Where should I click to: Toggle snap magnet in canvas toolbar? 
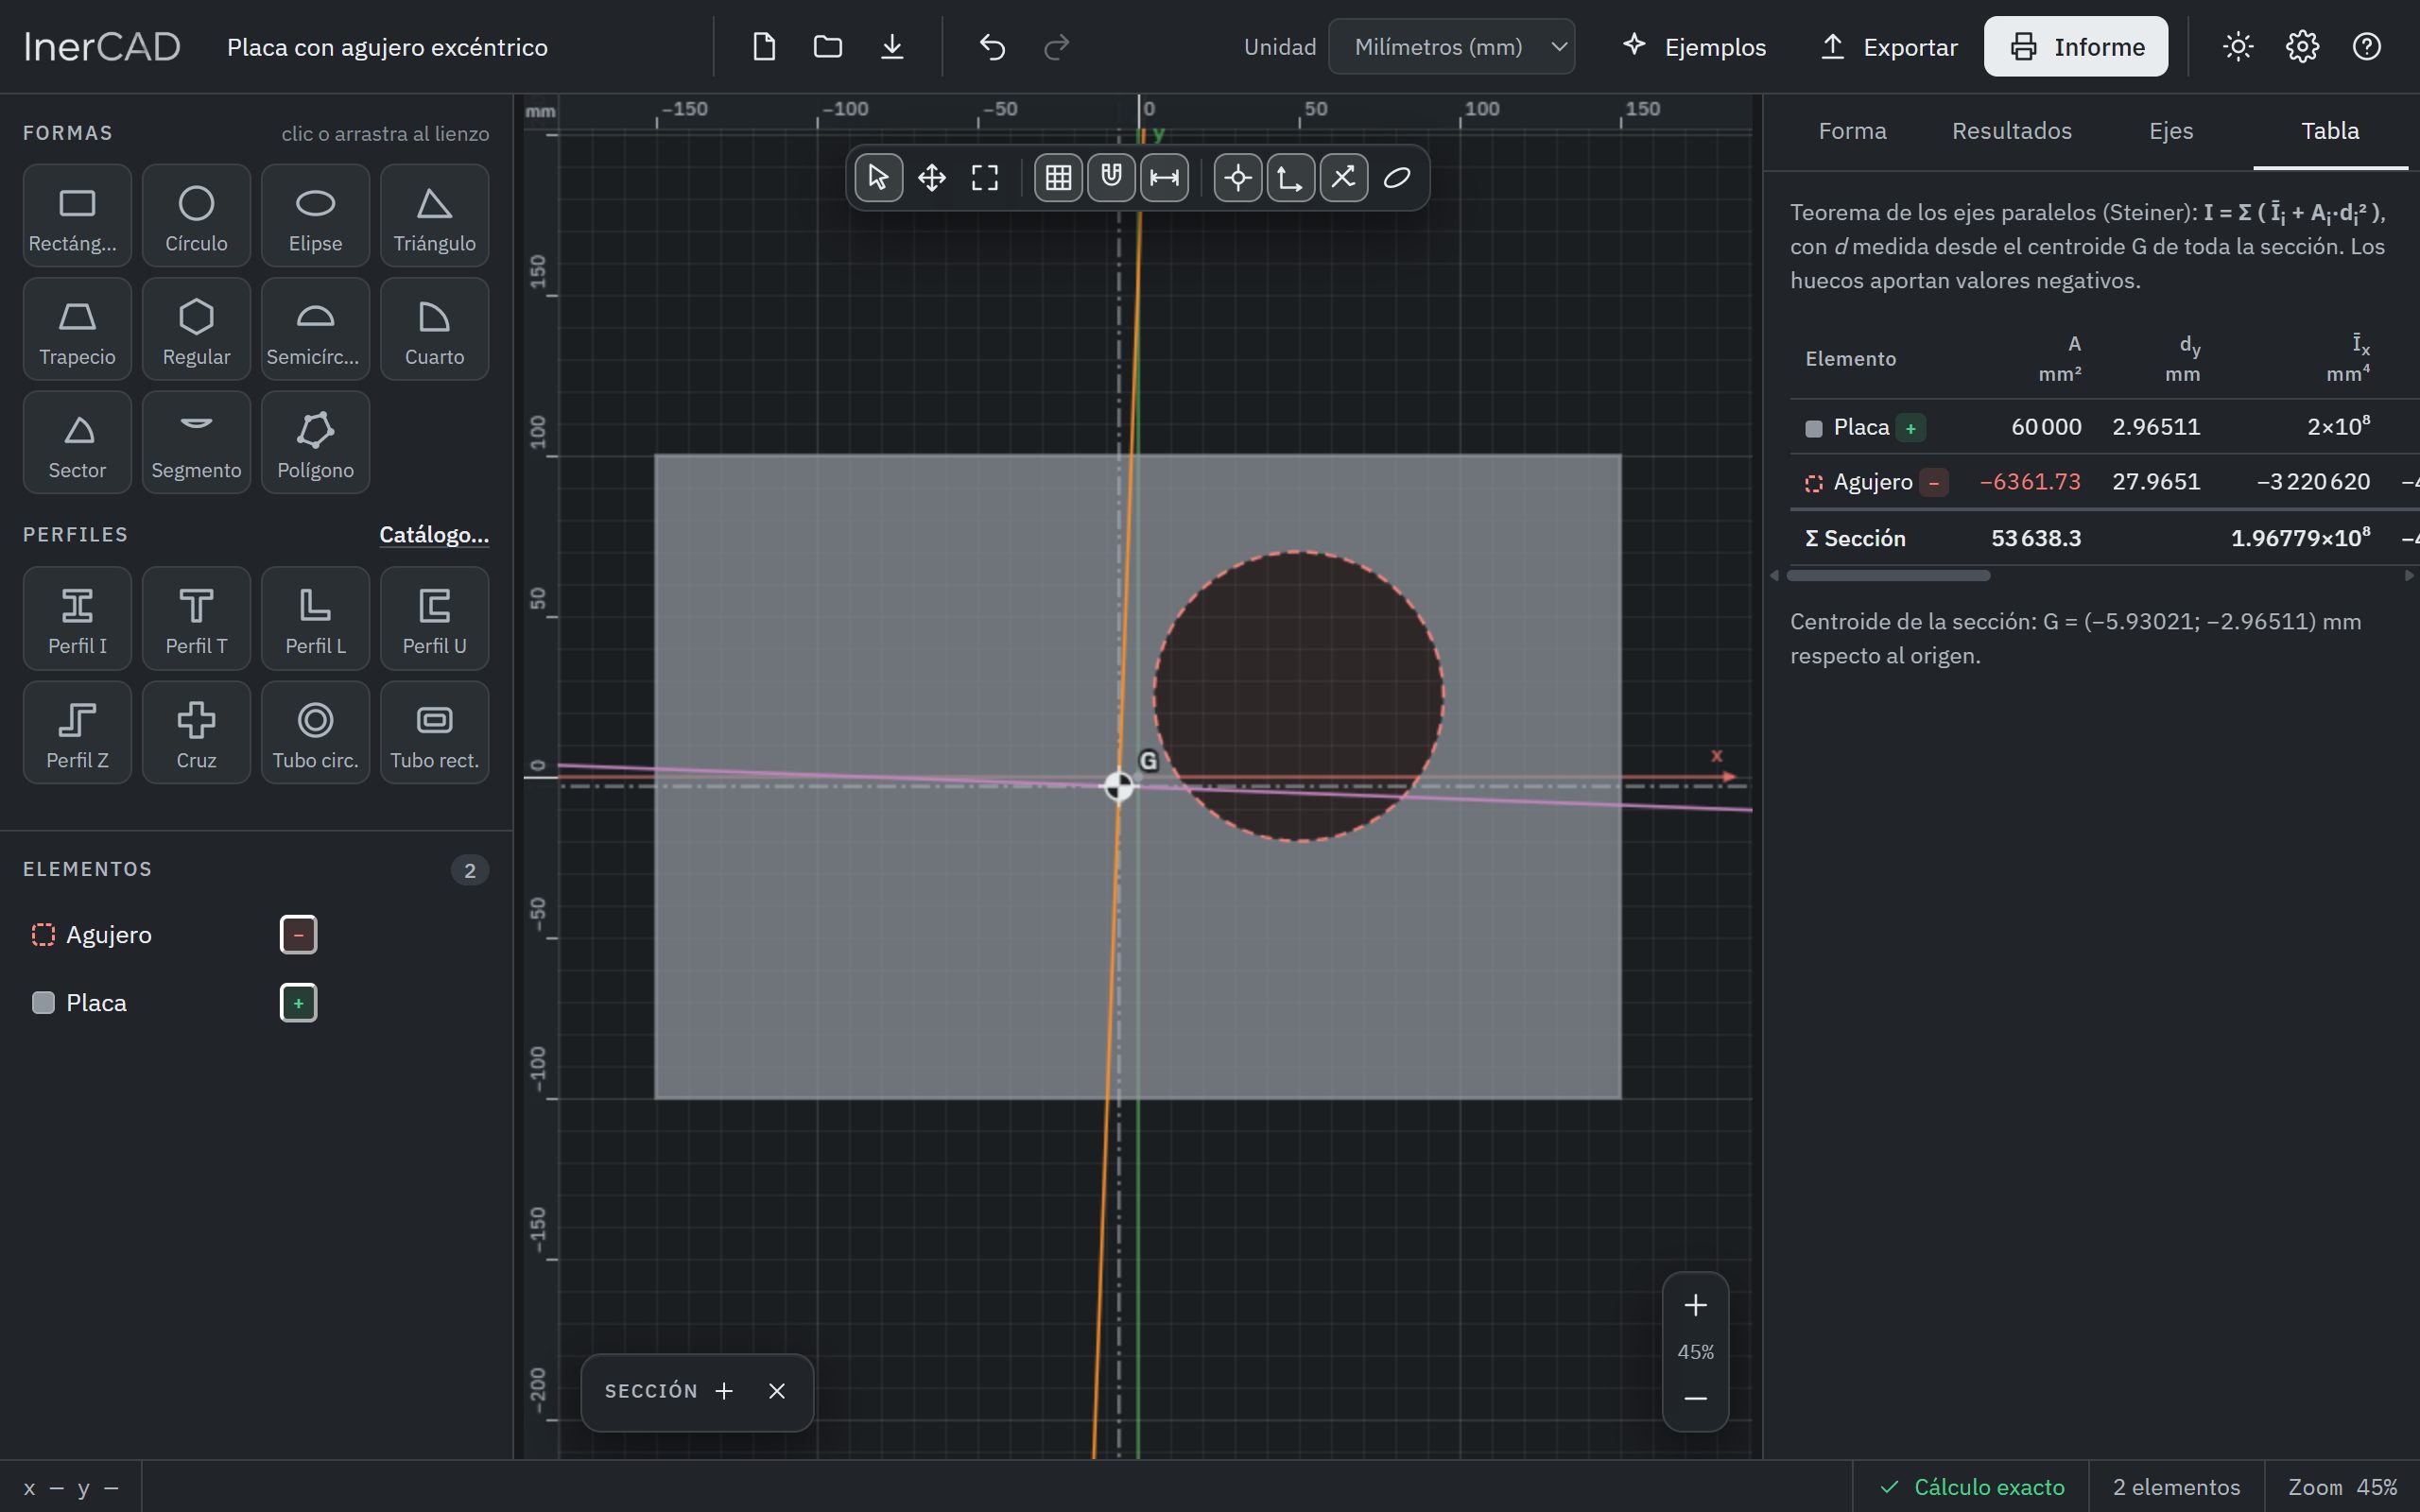coord(1111,178)
